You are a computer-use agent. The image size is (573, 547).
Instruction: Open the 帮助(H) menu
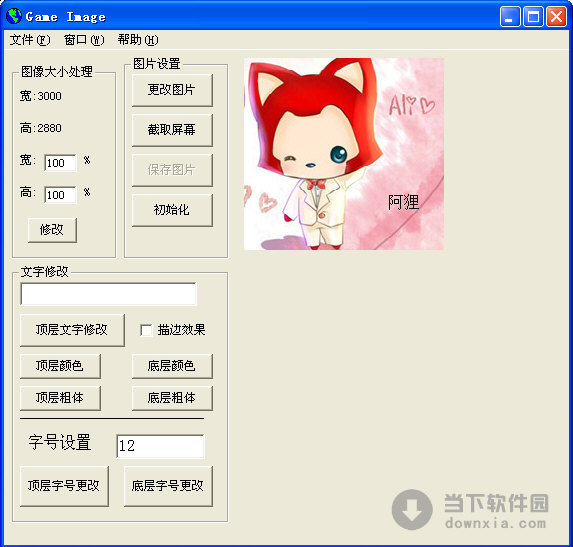coord(138,39)
